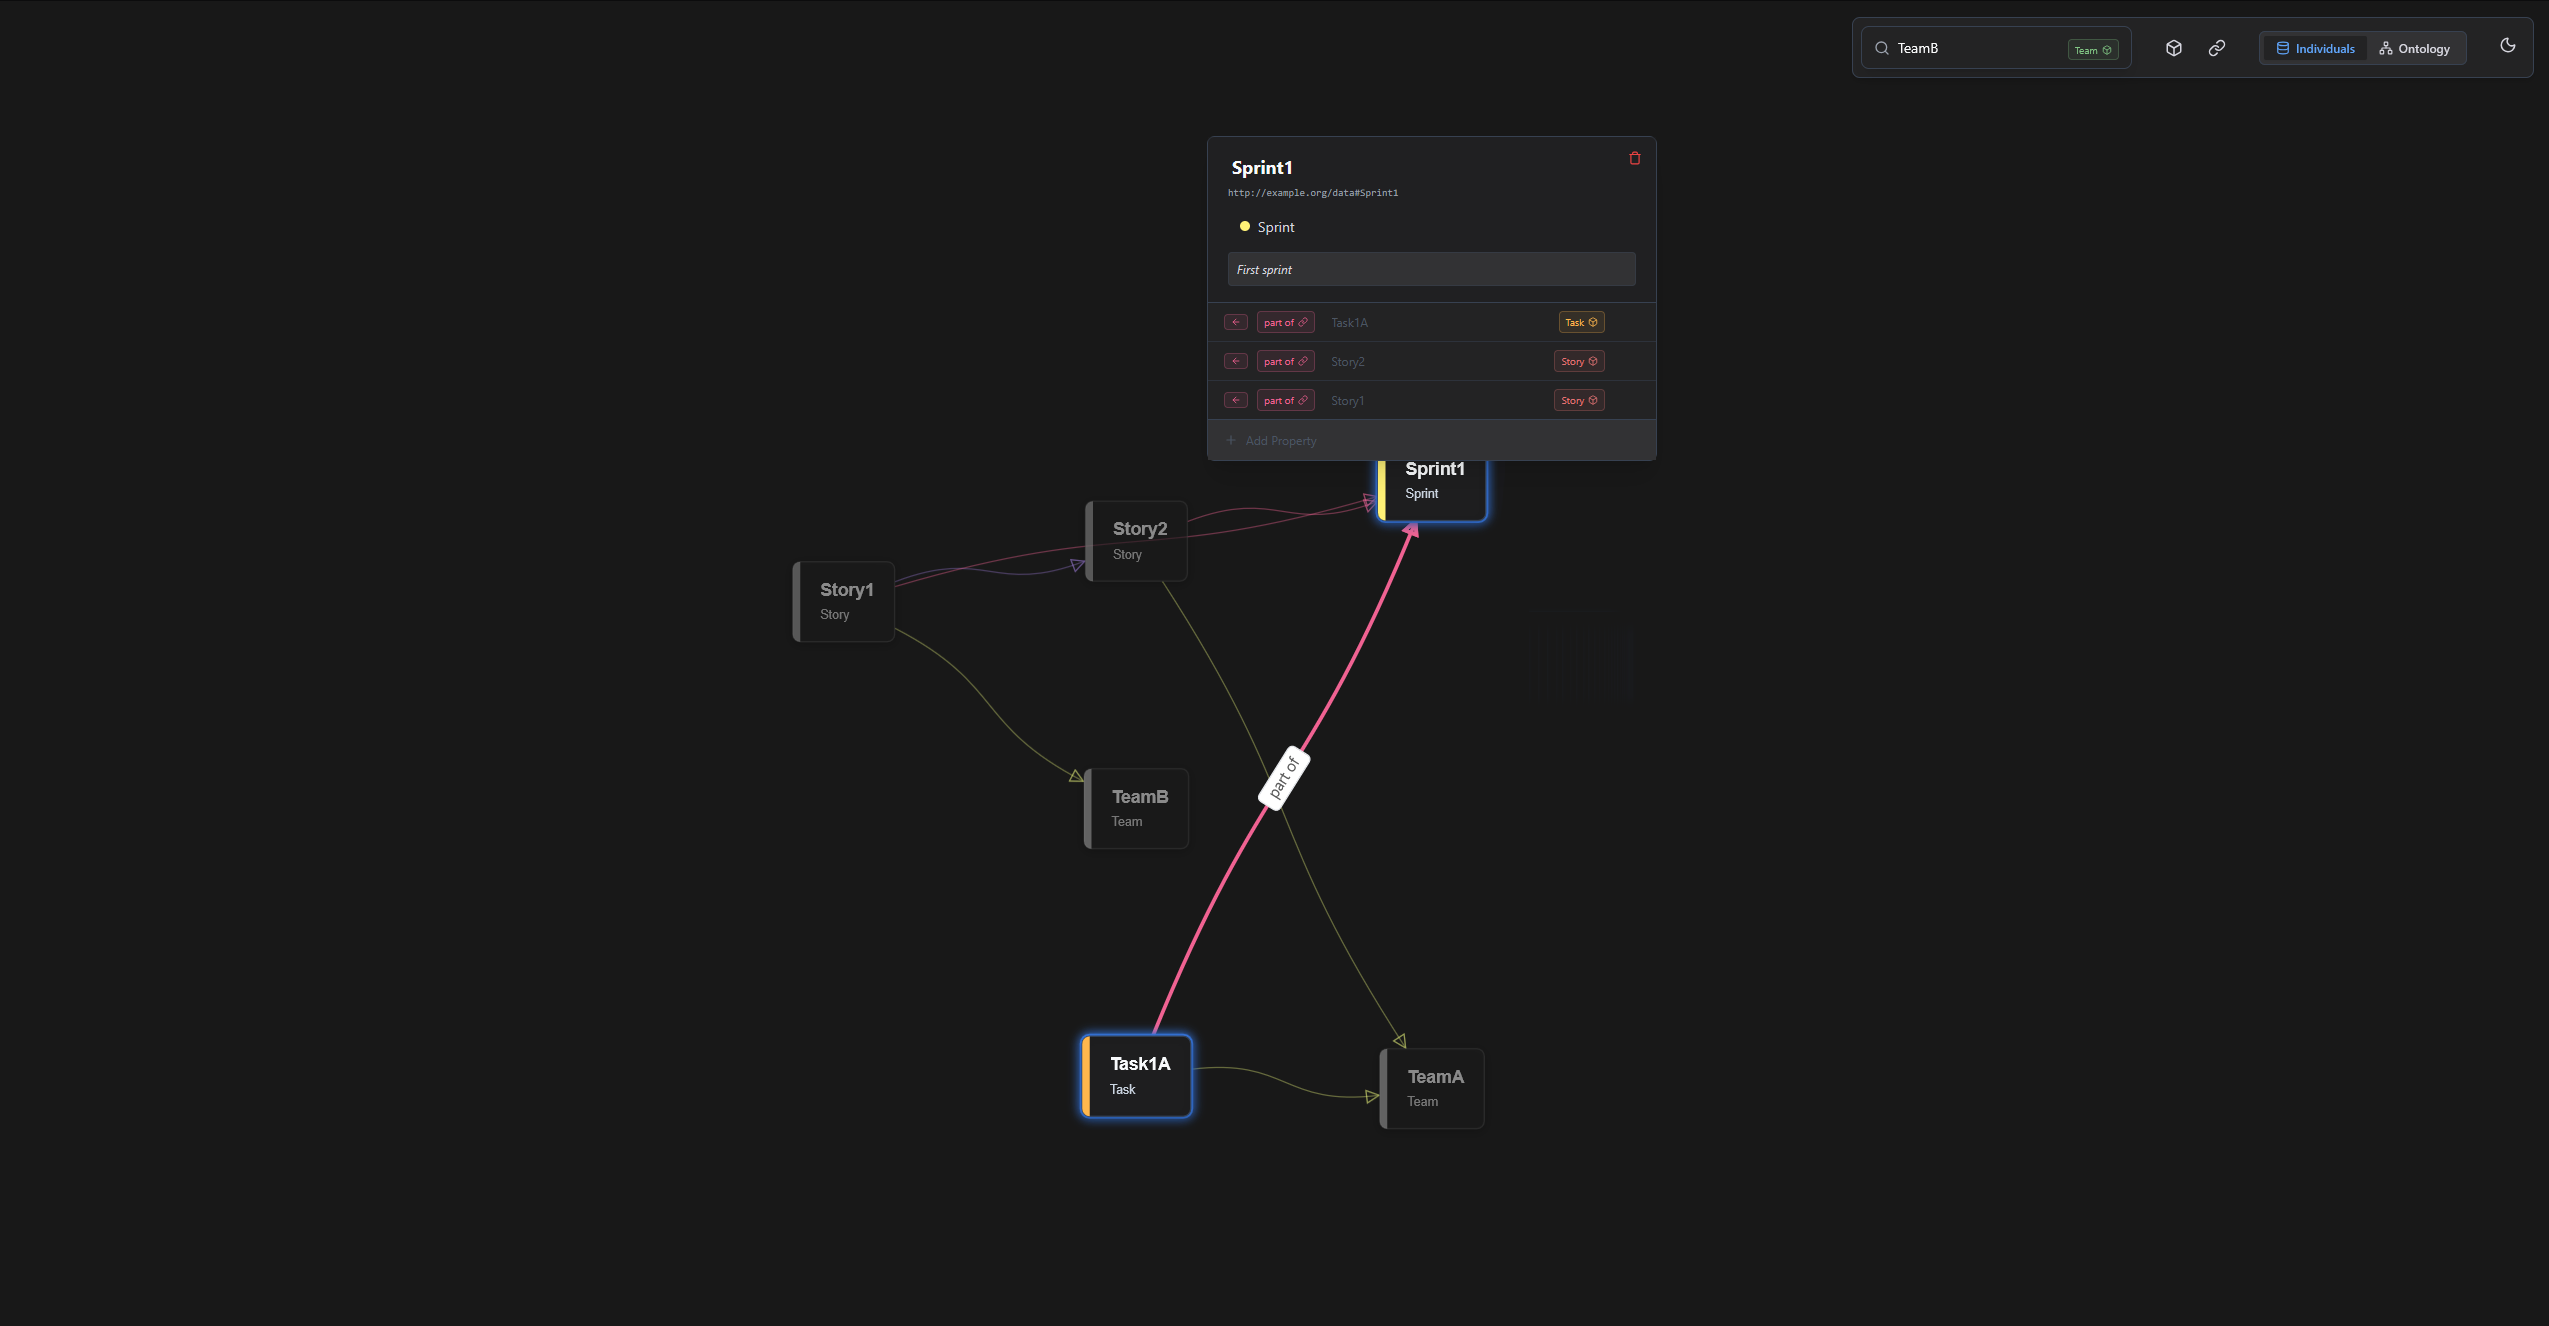The image size is (2549, 1326).
Task: Switch to the Ontology tab
Action: coord(2417,48)
